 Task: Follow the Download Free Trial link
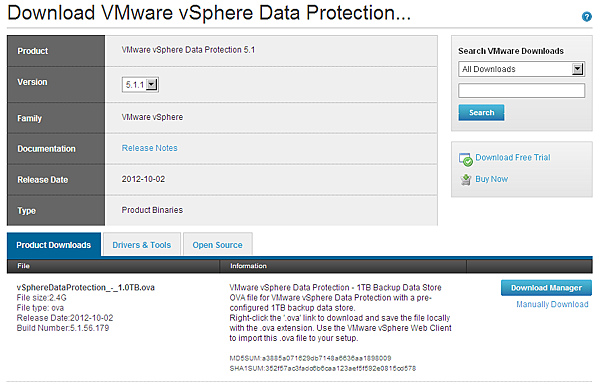512,158
